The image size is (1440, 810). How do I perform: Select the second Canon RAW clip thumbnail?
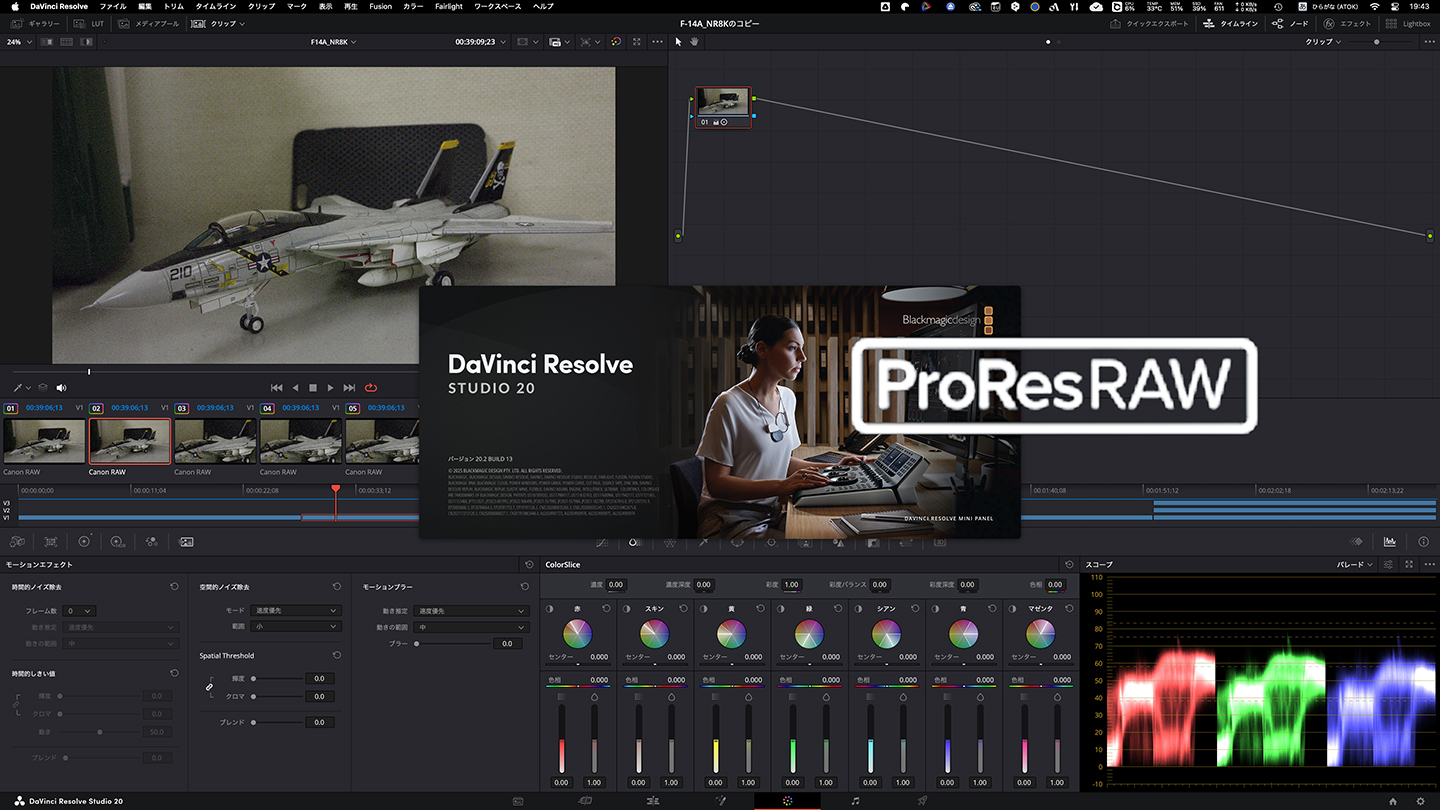point(128,440)
